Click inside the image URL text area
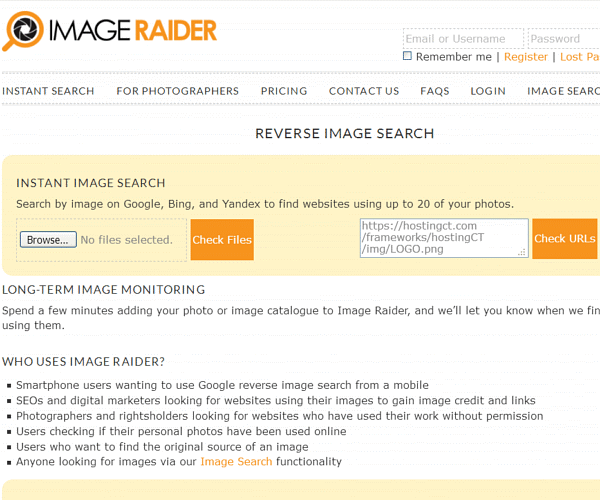 [443, 238]
